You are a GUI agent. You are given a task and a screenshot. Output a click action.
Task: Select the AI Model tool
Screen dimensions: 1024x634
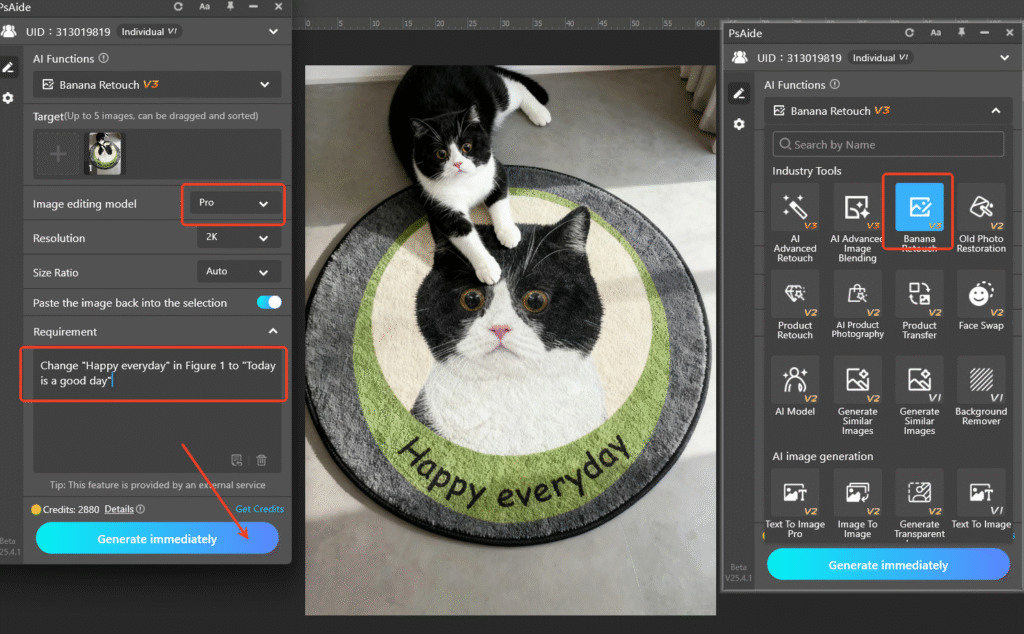pyautogui.click(x=795, y=388)
